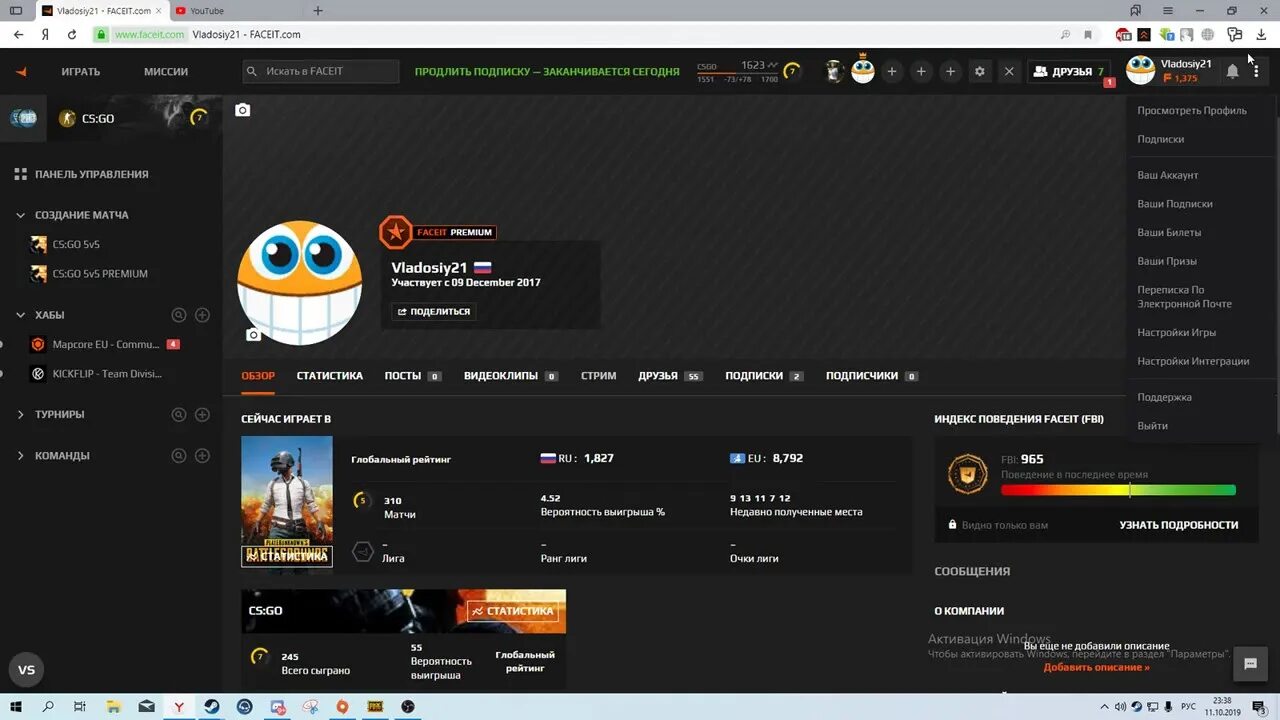Click the Миссии navigation link
Screen dimensions: 1280x720
(166, 72)
